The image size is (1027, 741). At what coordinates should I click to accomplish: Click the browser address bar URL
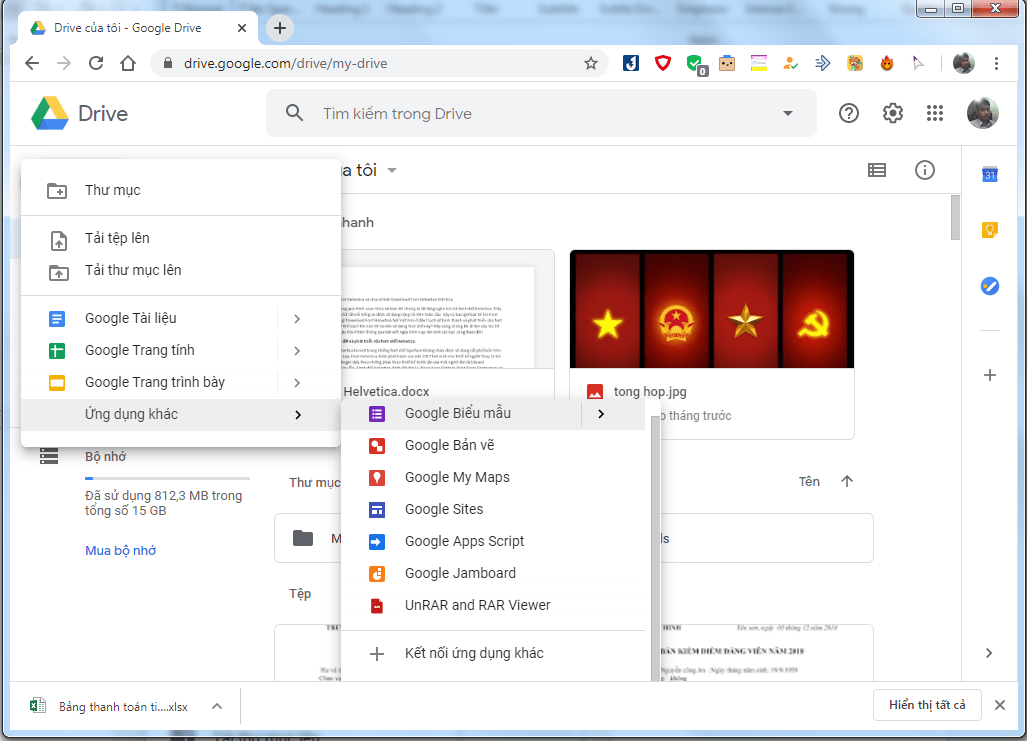click(x=286, y=64)
